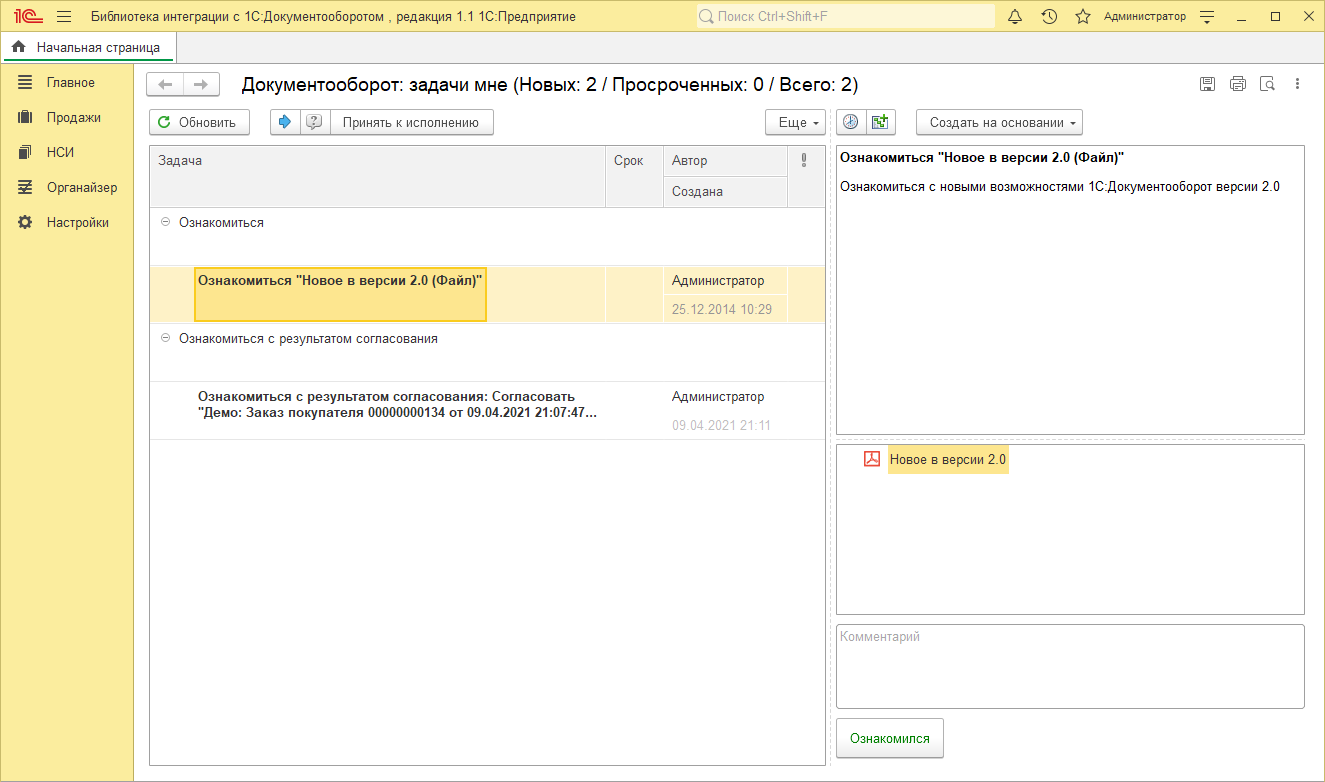Go forward with the right arrow button
This screenshot has width=1325, height=782.
[201, 85]
